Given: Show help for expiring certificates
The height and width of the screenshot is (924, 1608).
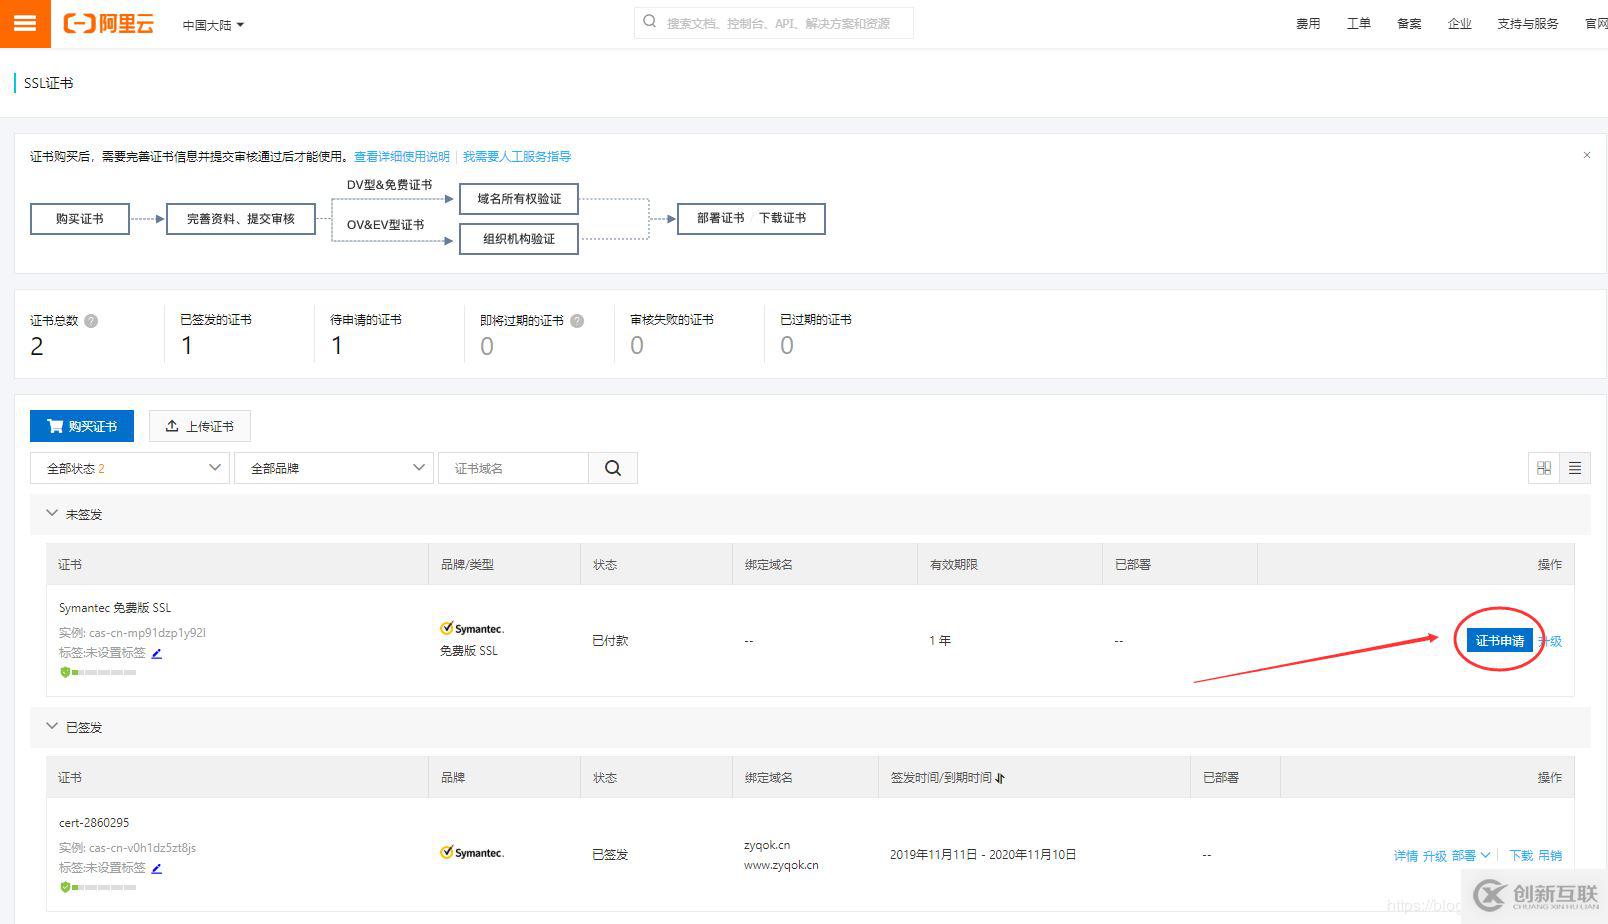Looking at the screenshot, I should tap(577, 321).
